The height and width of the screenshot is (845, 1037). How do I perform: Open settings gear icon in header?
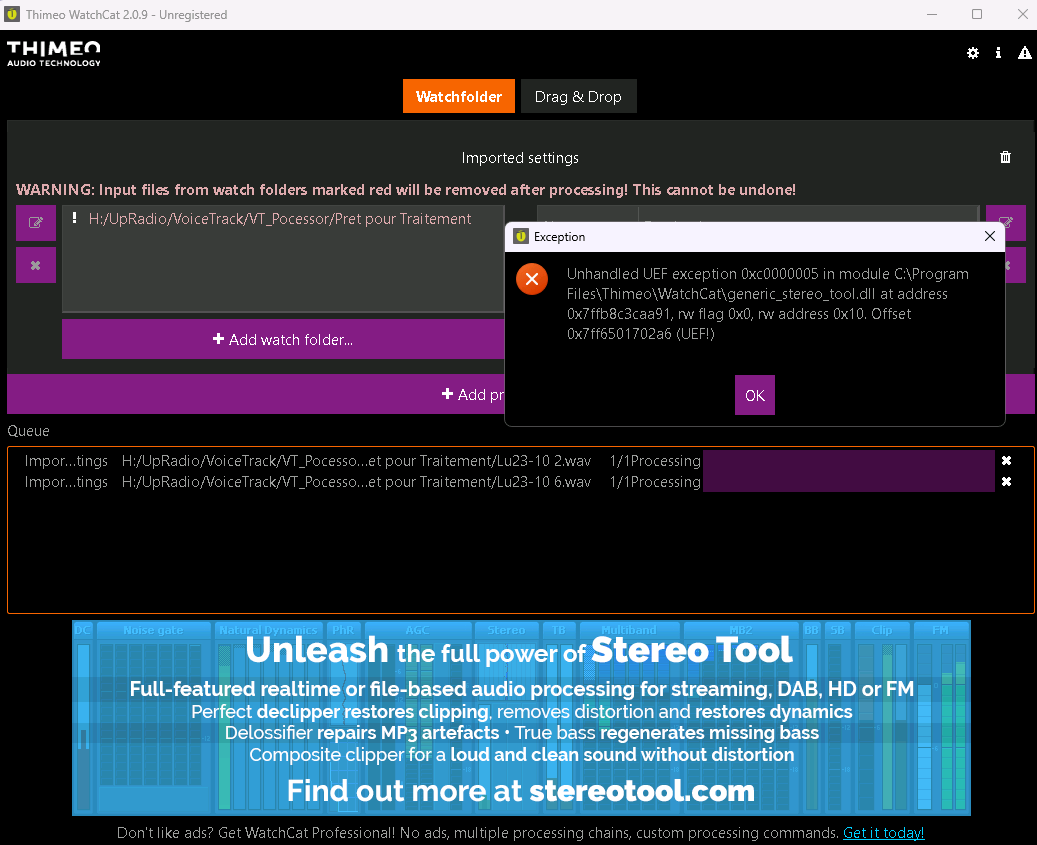coord(972,53)
